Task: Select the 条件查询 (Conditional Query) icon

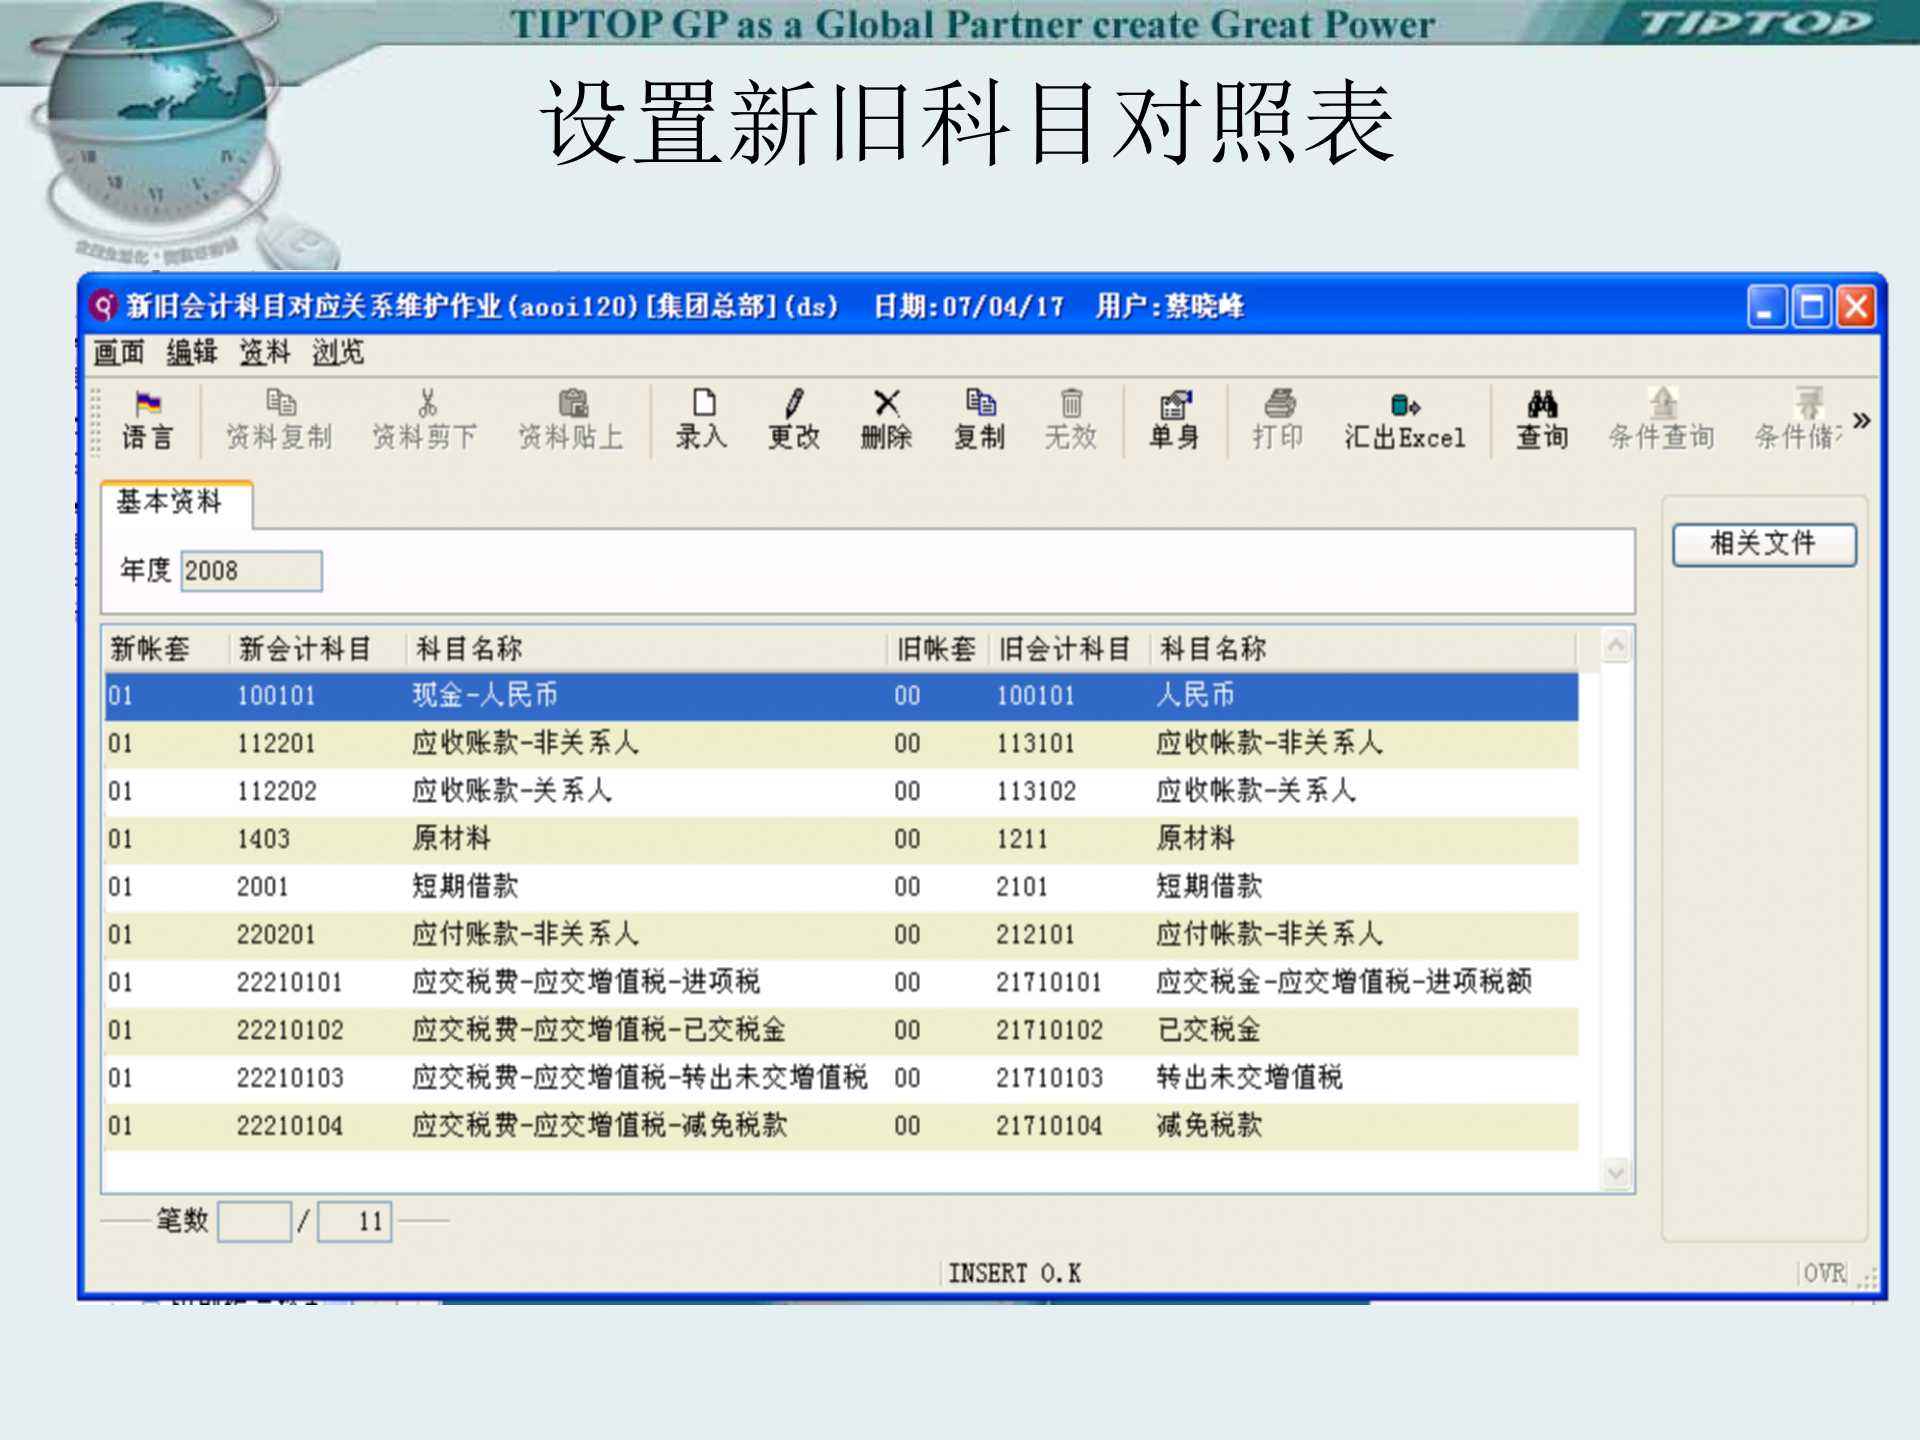Action: pyautogui.click(x=1662, y=420)
